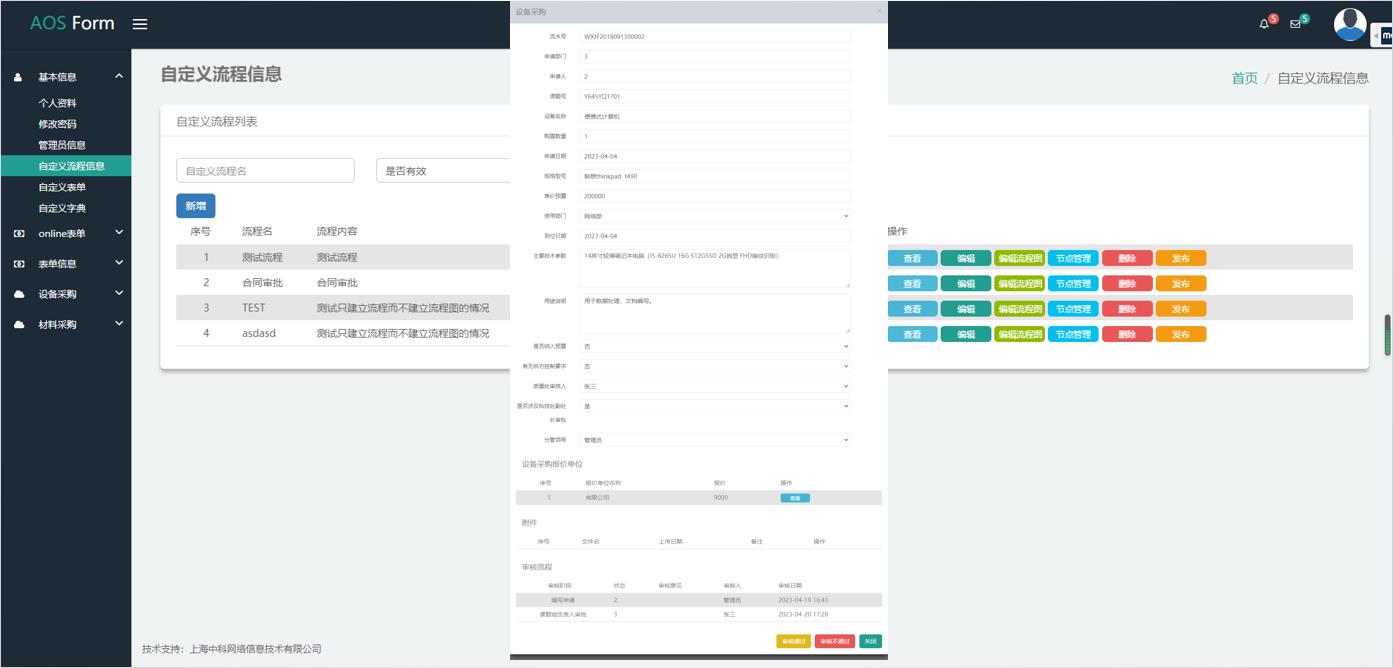1394x668 pixels.
Task: Click the yellow 审核通过 button
Action: click(x=793, y=641)
